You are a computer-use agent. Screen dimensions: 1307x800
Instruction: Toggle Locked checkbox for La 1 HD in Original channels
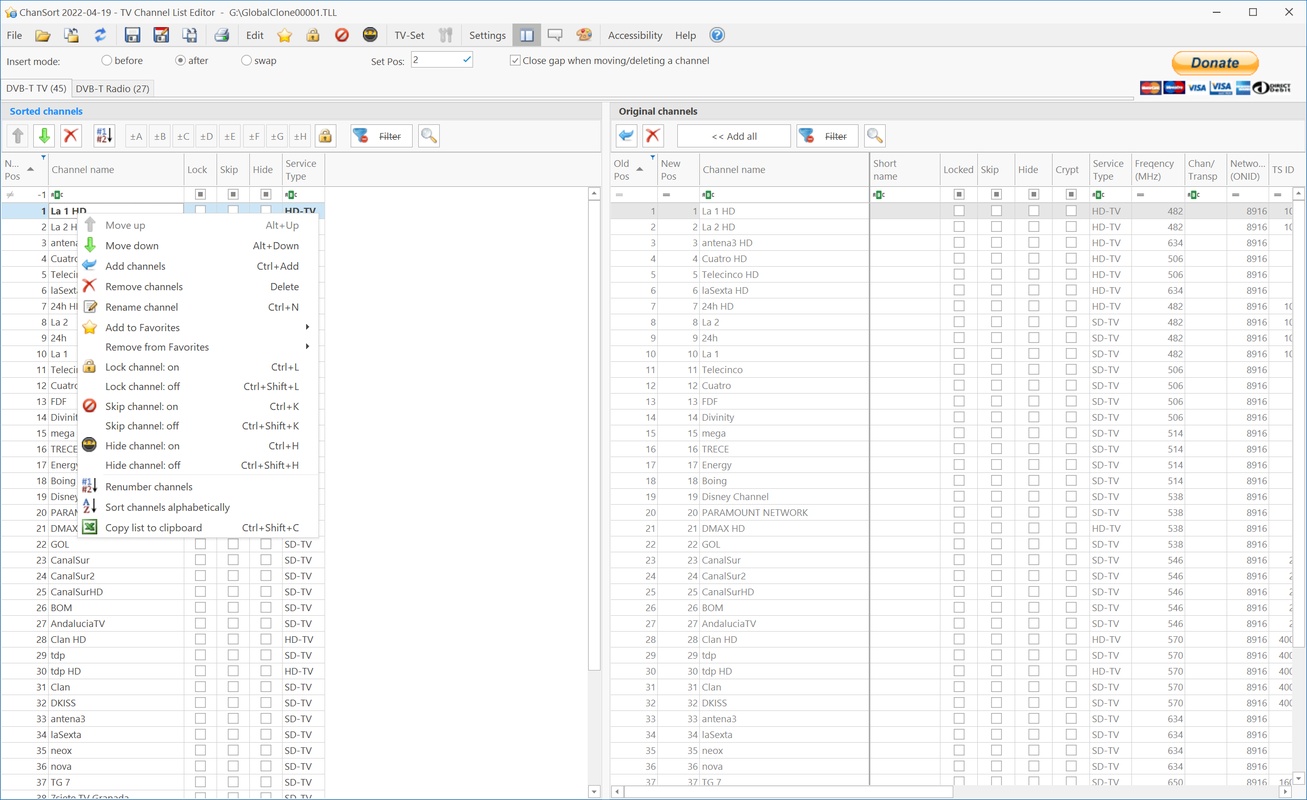tap(959, 211)
